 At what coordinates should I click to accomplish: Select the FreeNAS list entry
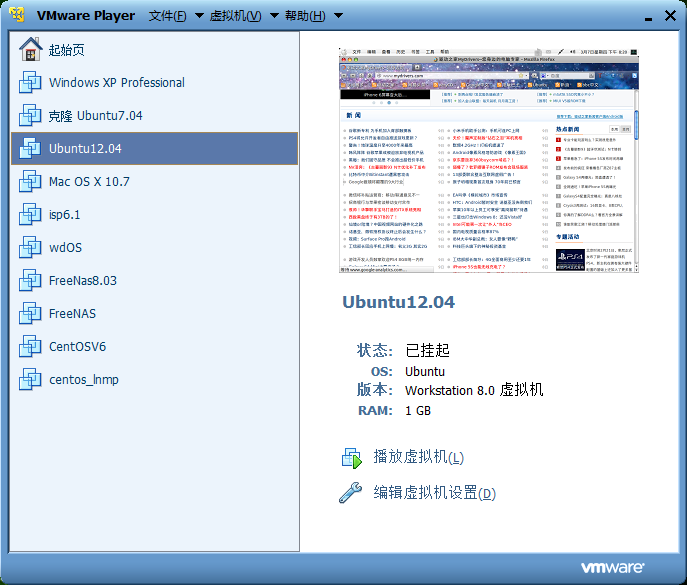(72, 314)
